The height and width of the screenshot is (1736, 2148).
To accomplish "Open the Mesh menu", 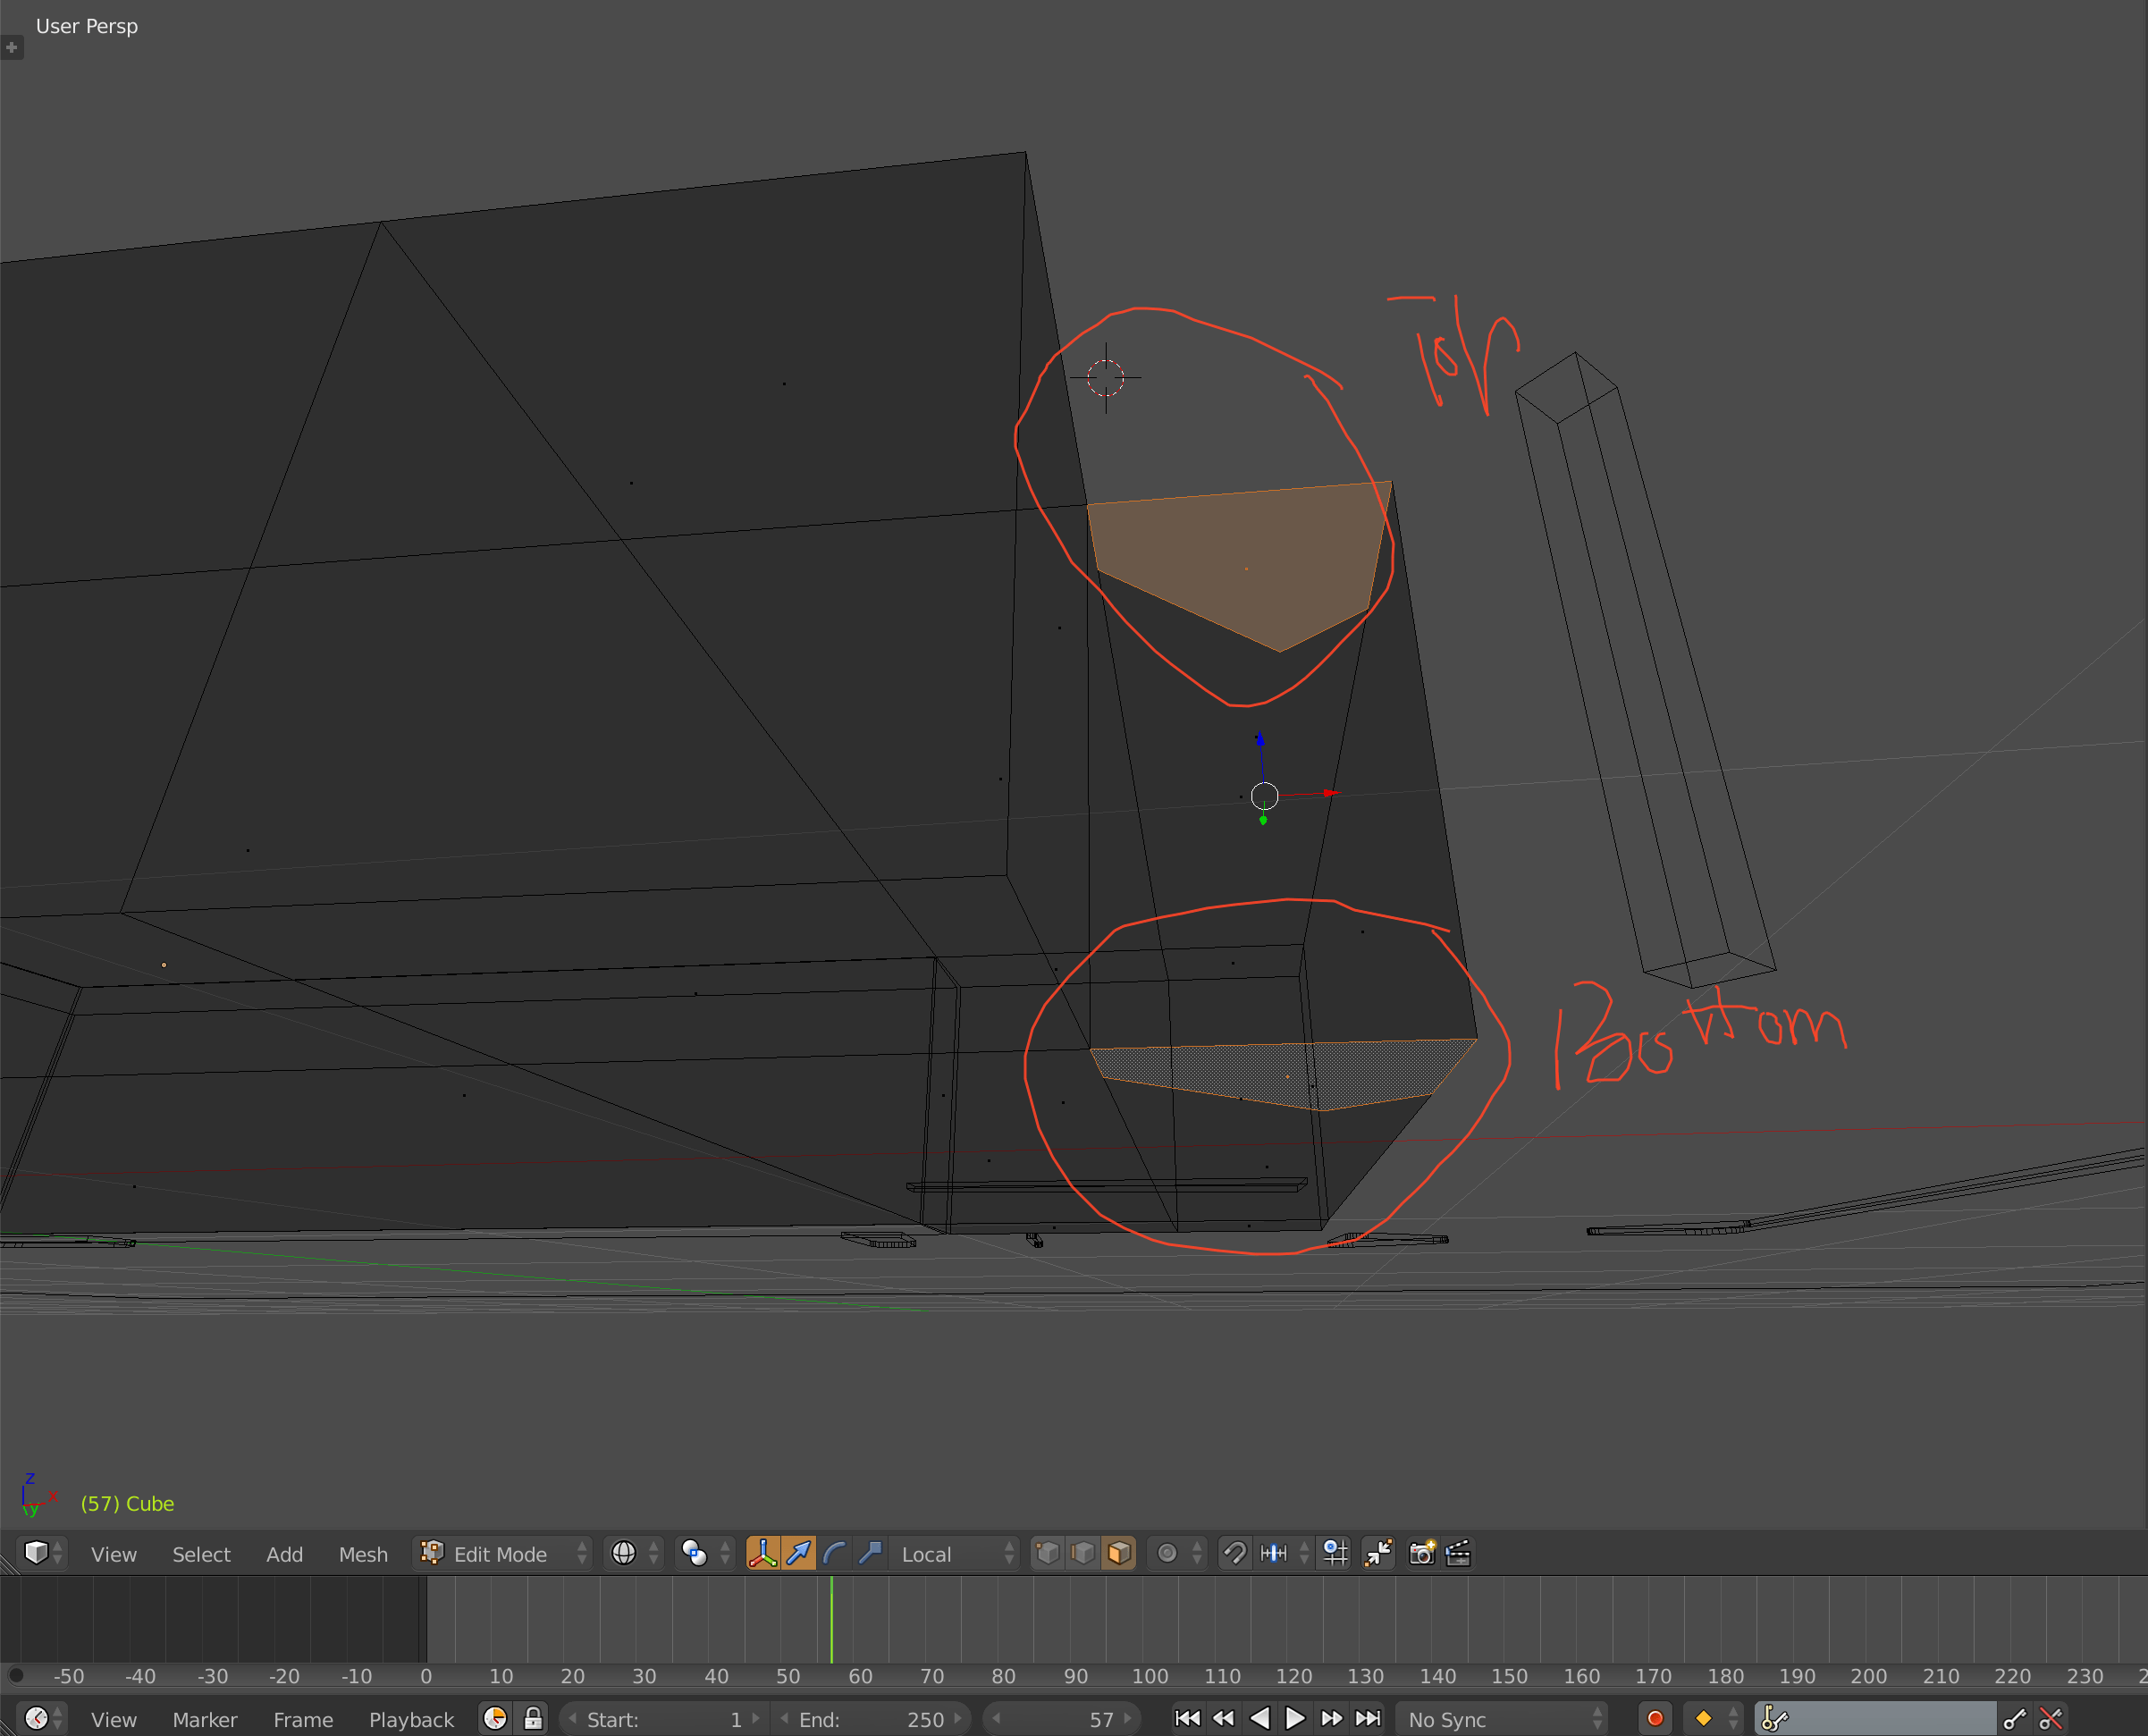I will tap(363, 1553).
